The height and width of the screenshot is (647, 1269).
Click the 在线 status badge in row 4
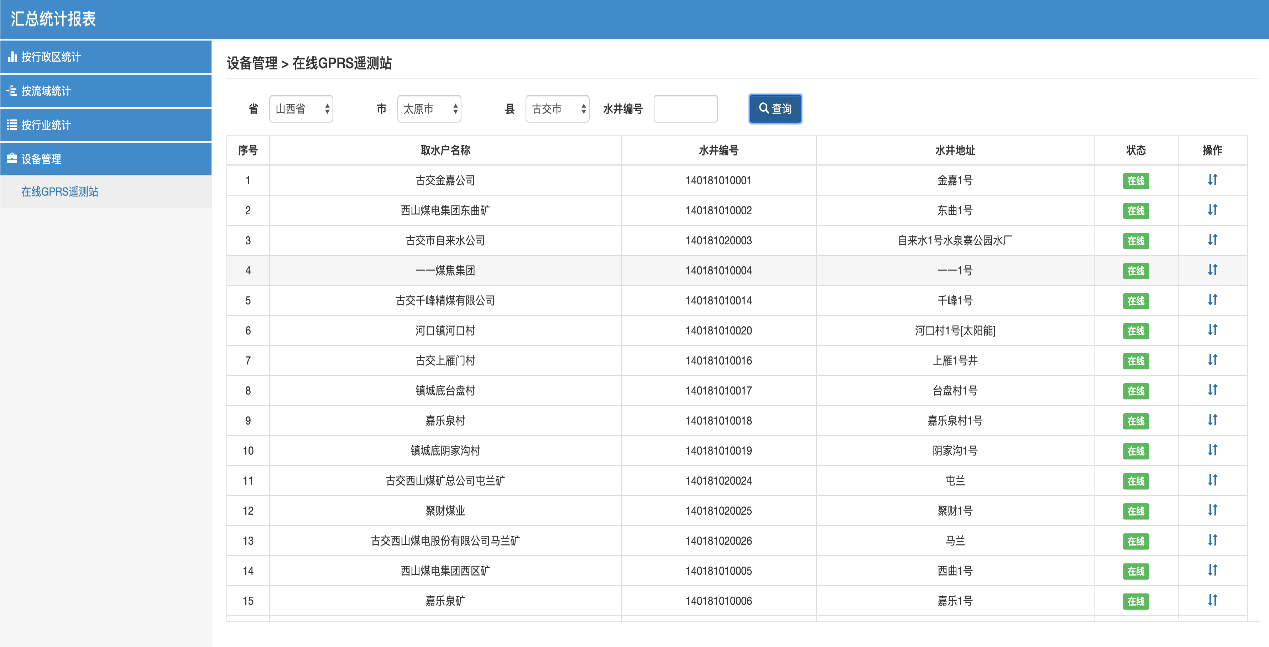(x=1136, y=271)
